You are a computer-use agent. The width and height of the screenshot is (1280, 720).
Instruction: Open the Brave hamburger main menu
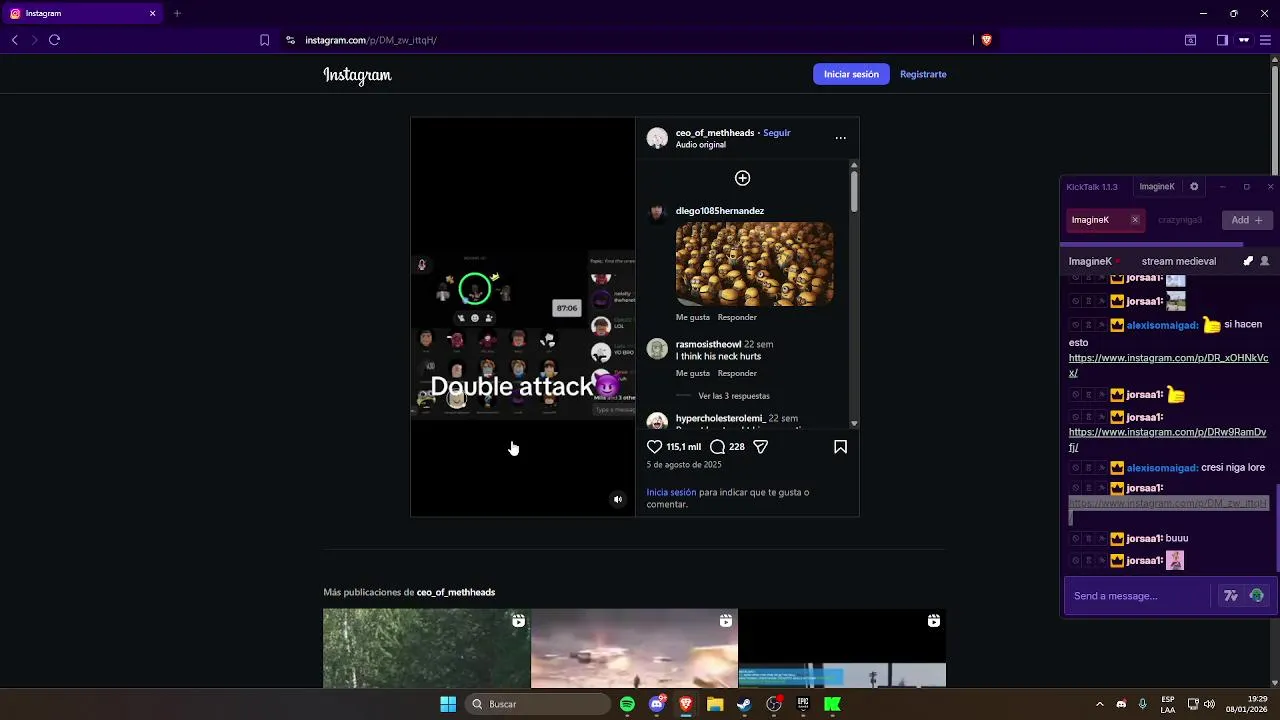(x=1265, y=40)
